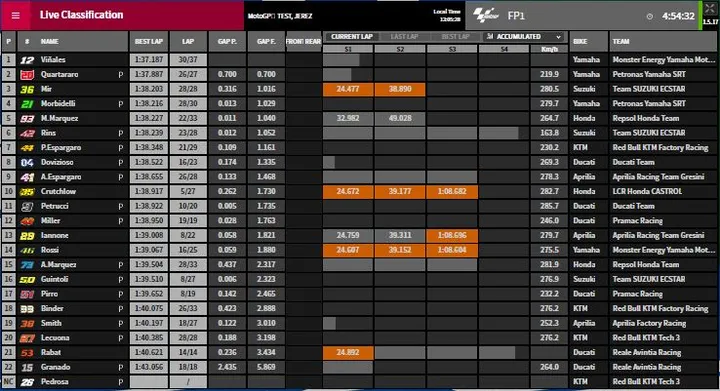The height and width of the screenshot is (391, 720).
Task: Sort by GAP P. column header
Action: [227, 41]
